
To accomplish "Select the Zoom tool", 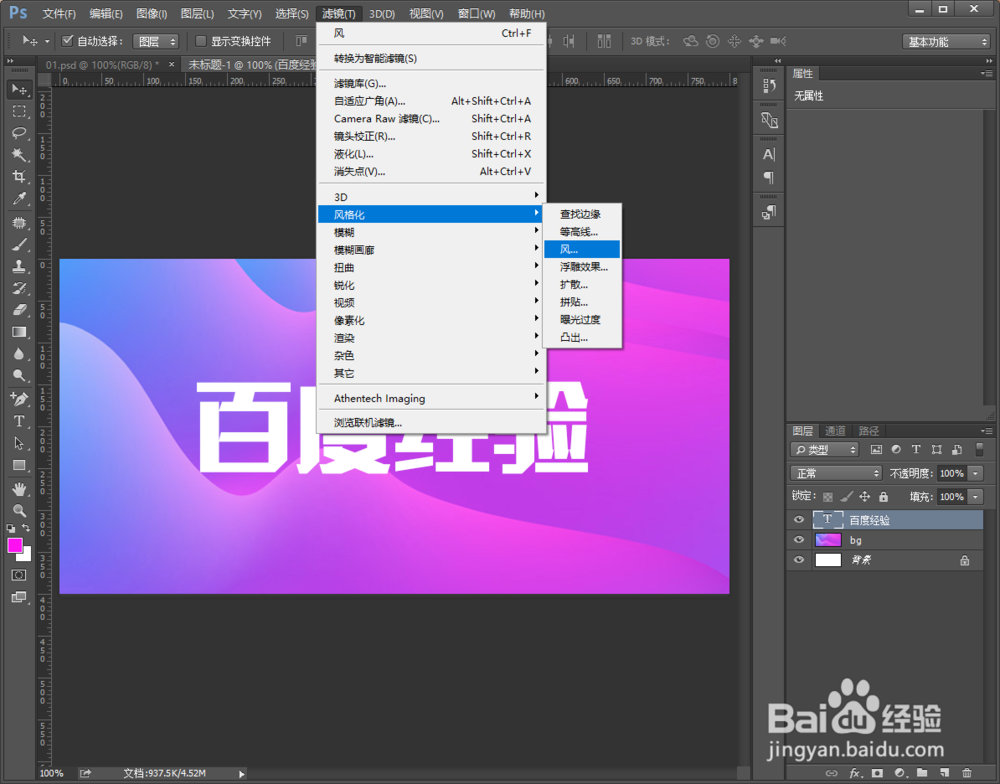I will tap(19, 510).
